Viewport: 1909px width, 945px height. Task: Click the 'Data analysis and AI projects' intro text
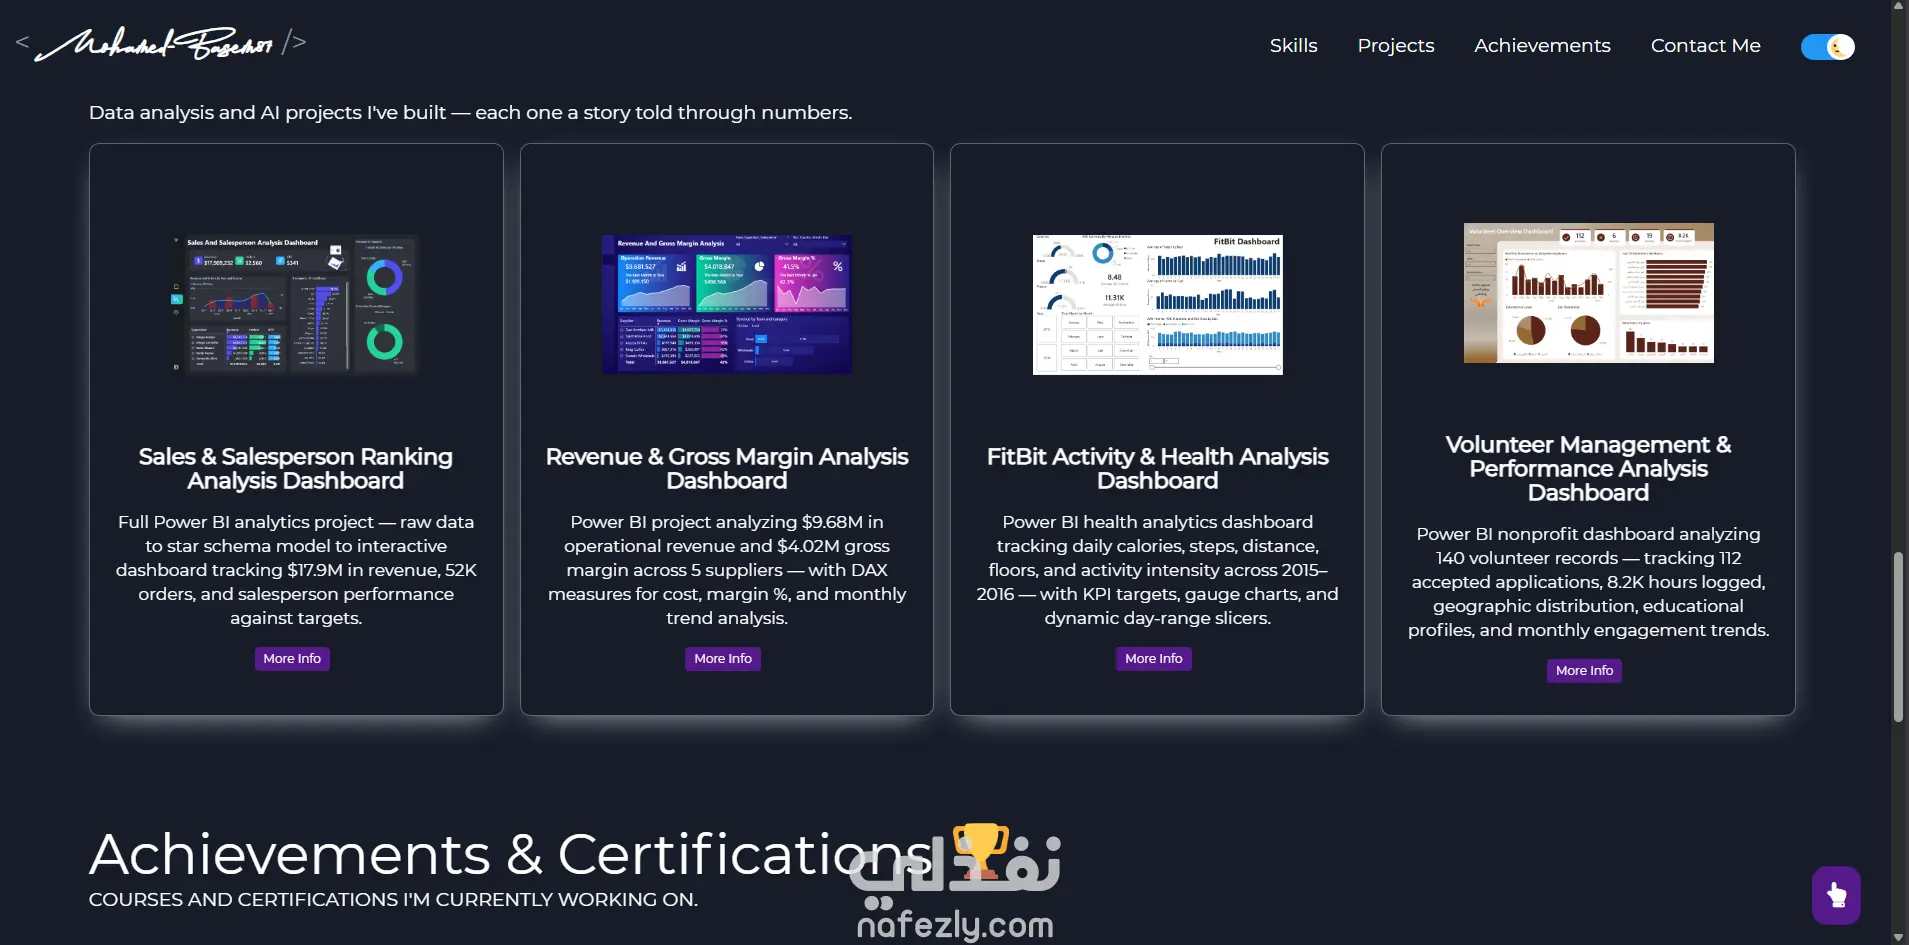[470, 113]
